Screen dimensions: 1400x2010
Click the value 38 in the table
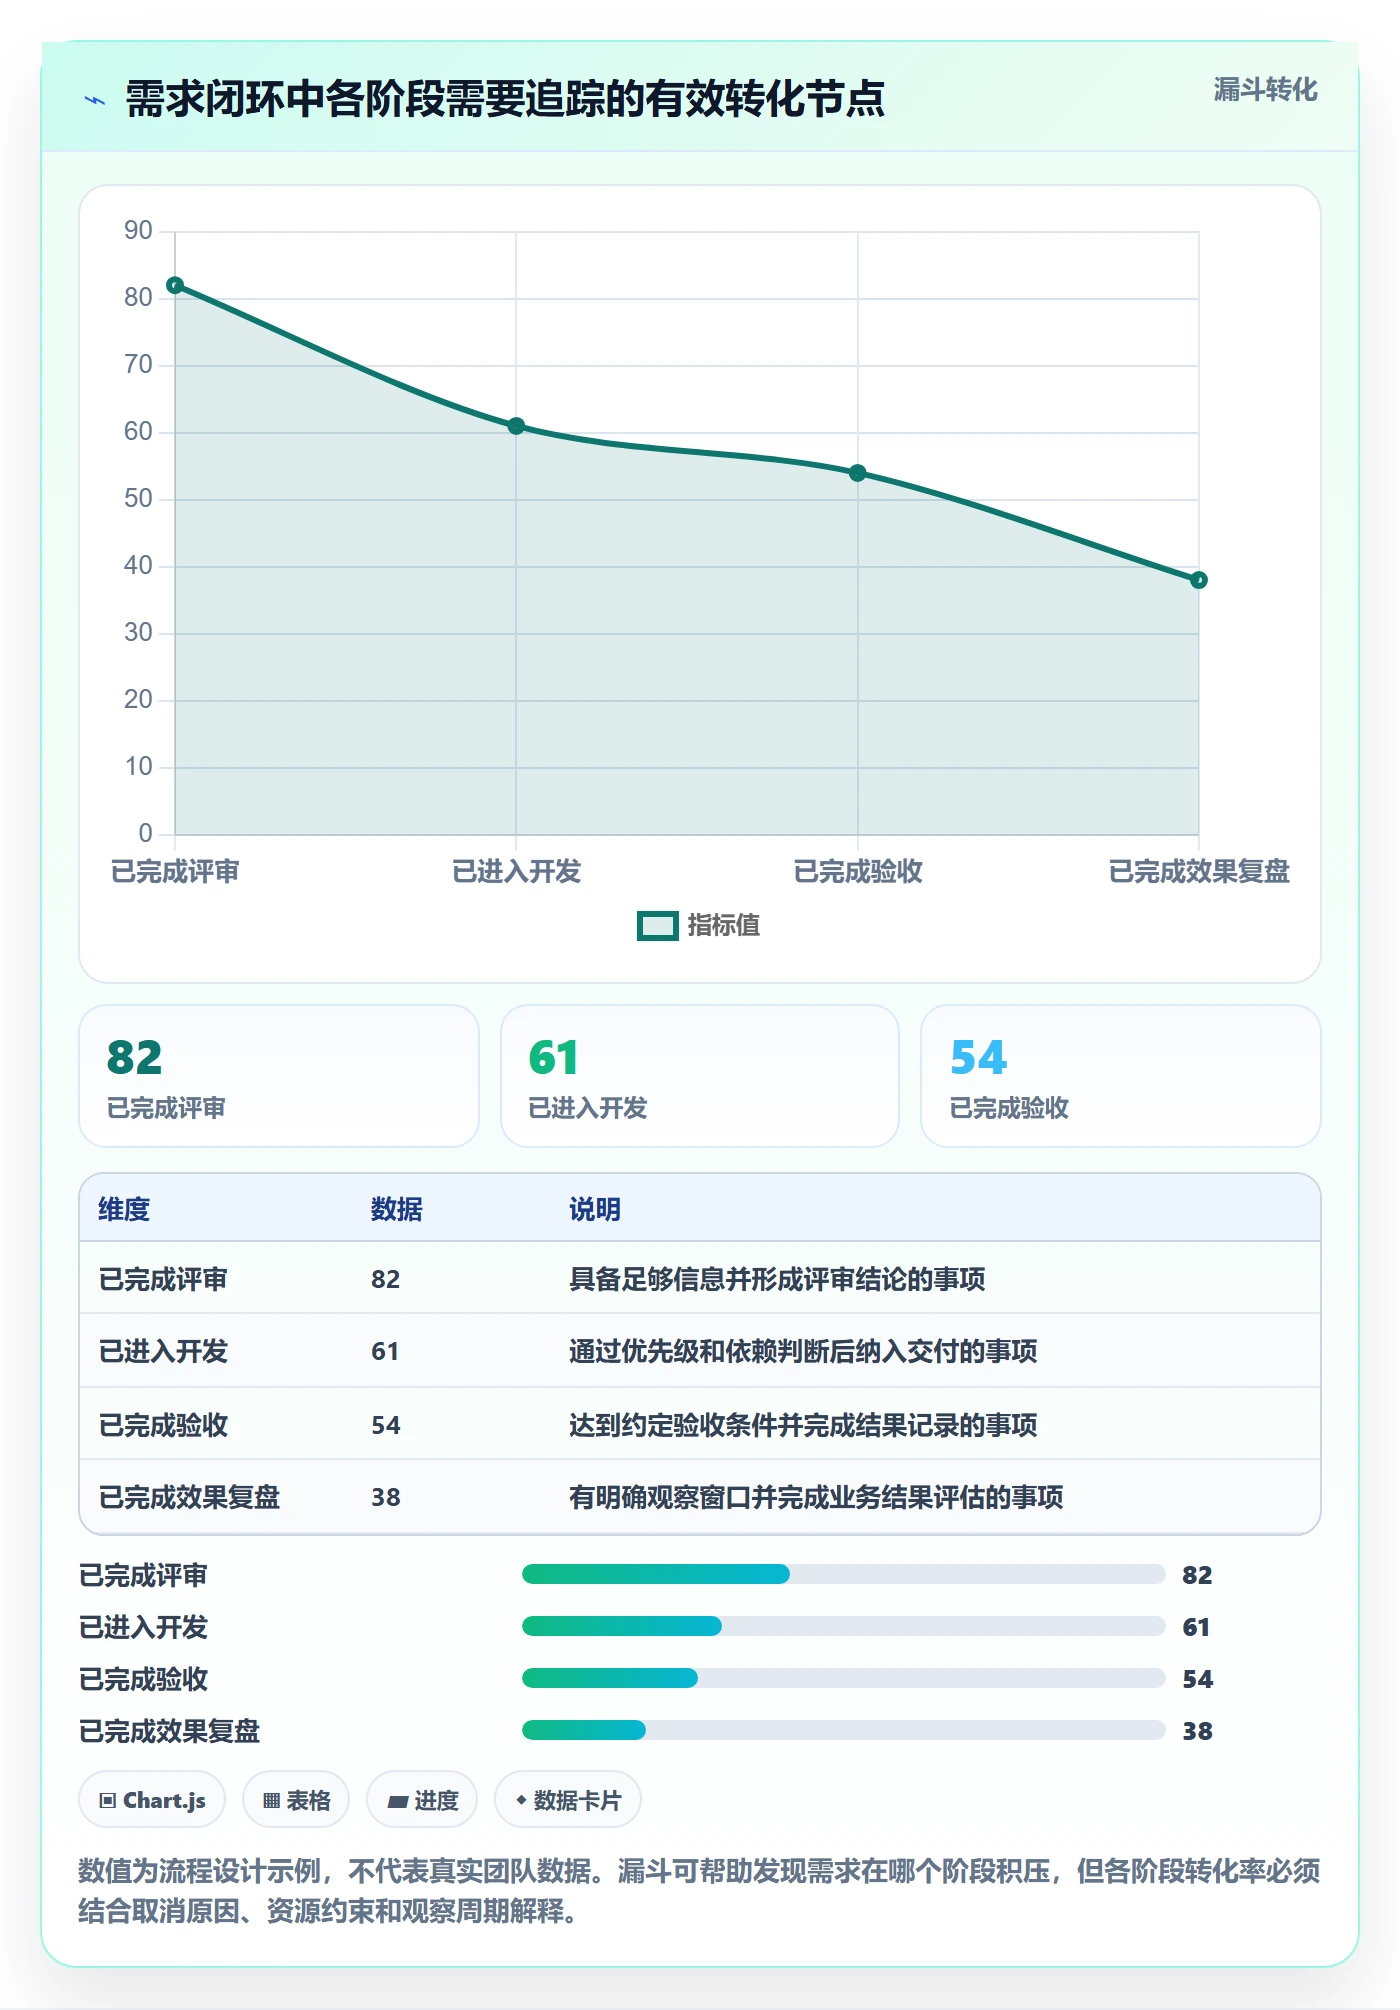[386, 1497]
